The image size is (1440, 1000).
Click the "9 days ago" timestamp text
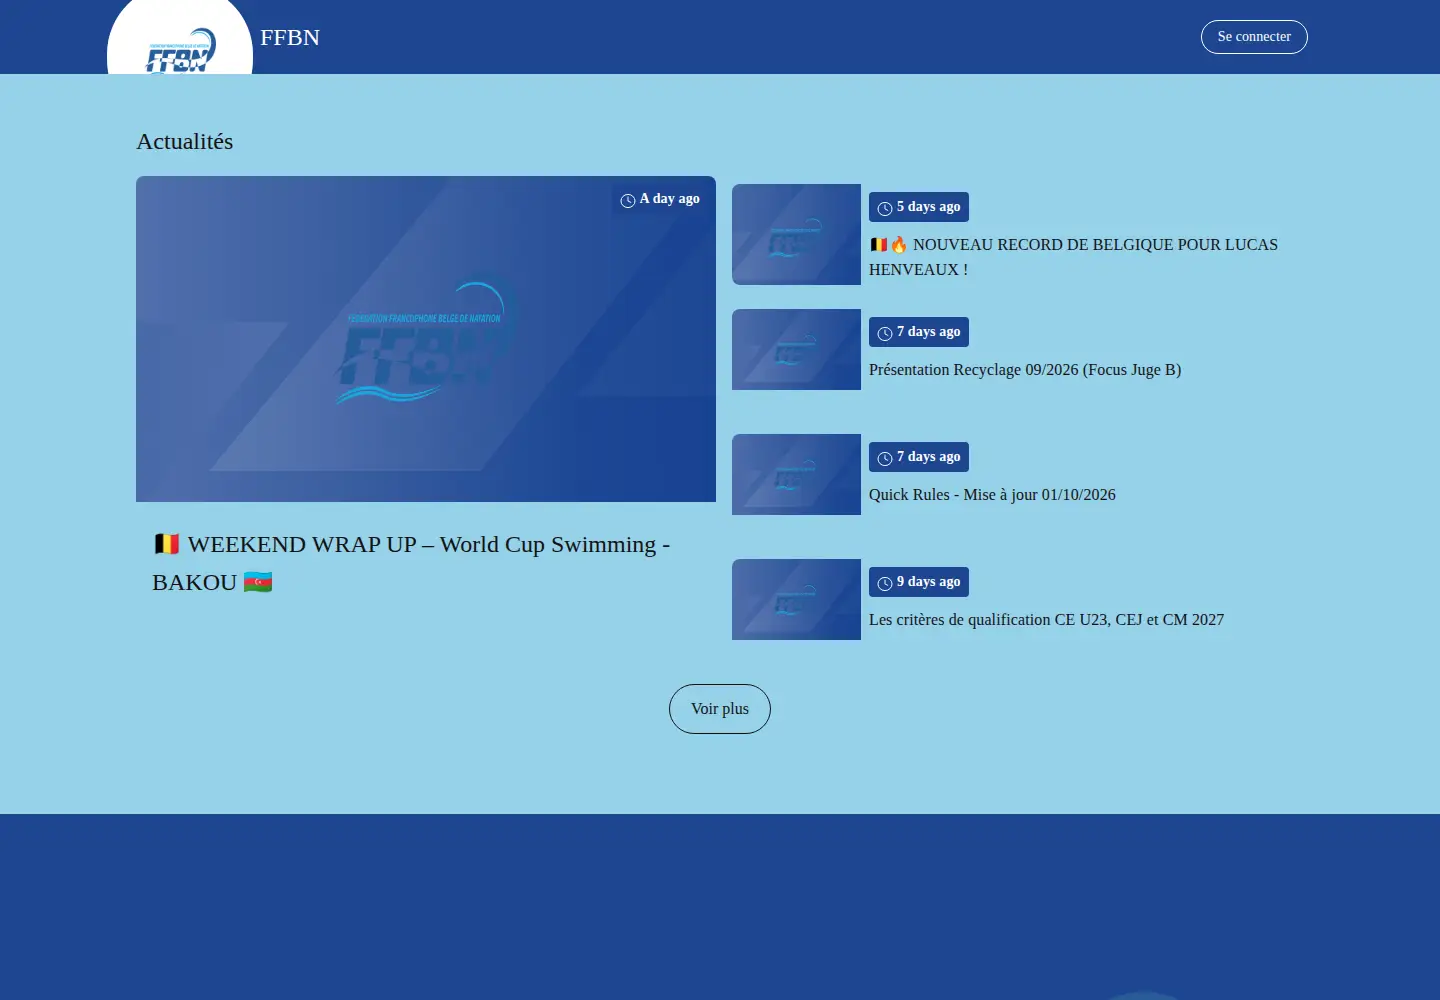click(928, 582)
